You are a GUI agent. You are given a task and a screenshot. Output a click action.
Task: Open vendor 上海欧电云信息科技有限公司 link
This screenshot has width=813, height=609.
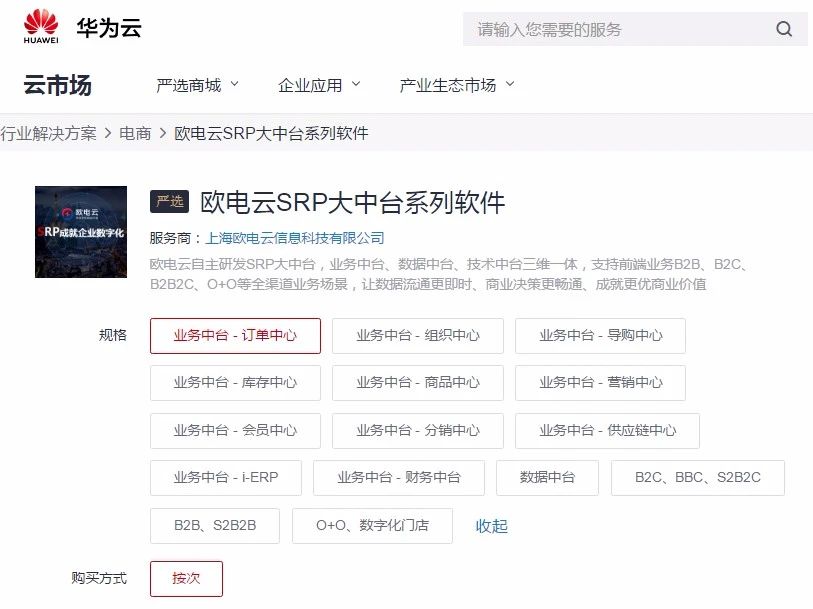click(295, 238)
